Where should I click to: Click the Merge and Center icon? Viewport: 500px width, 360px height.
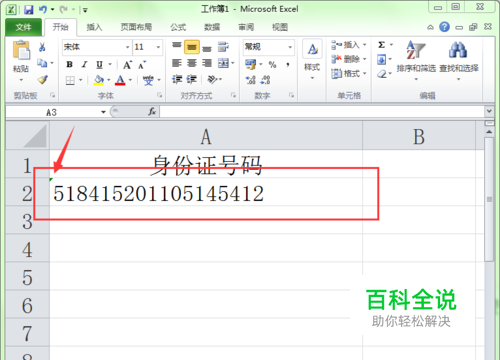point(223,63)
